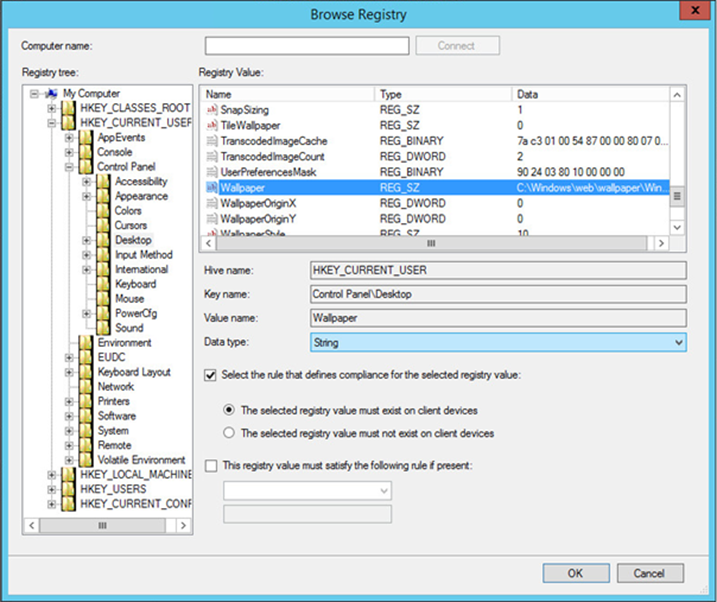
Task: Select 'must not exist on client devices' option
Action: point(230,434)
